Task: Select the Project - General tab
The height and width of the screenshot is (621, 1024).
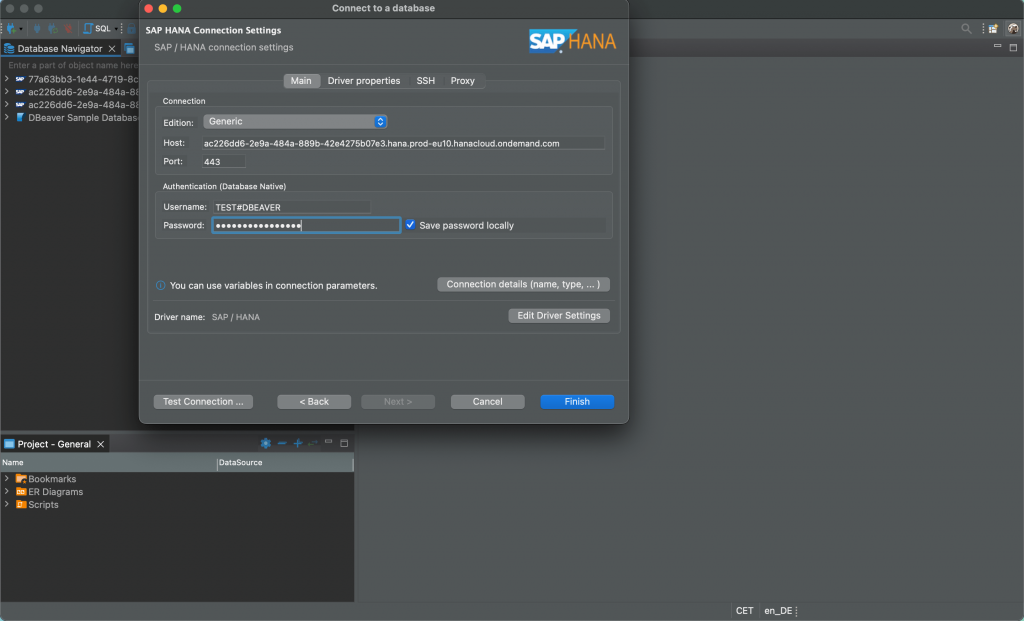Action: click(x=54, y=444)
